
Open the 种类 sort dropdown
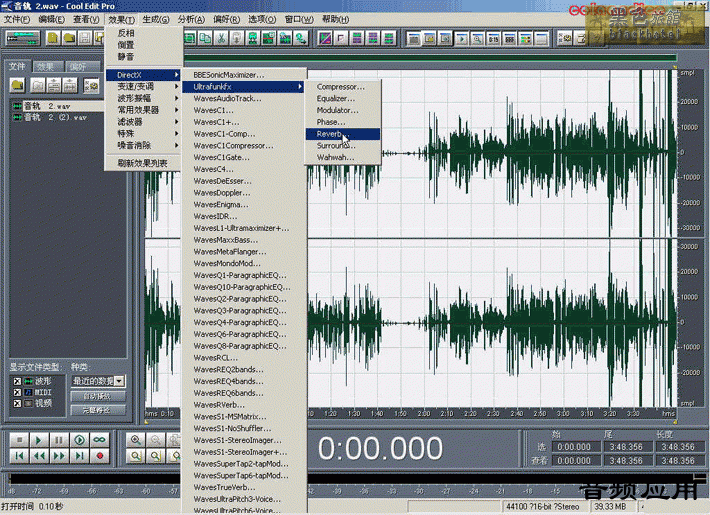(120, 381)
